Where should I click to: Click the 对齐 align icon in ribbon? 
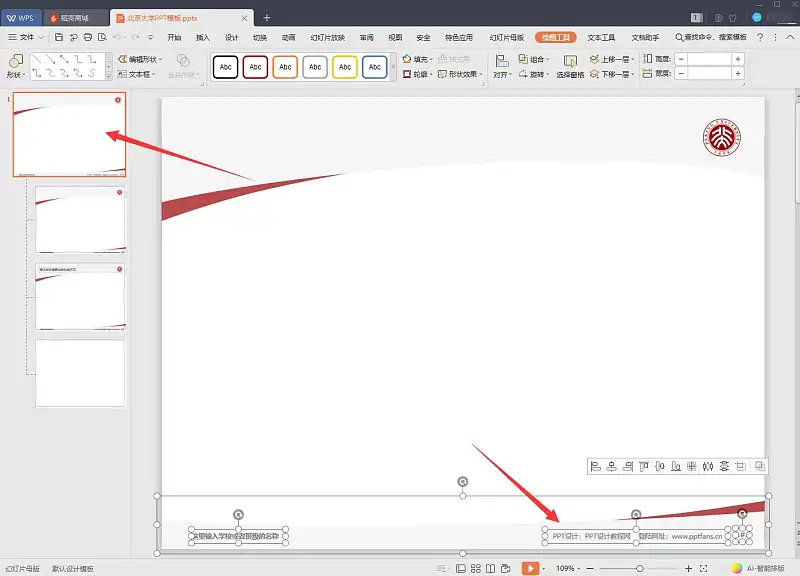click(x=501, y=66)
